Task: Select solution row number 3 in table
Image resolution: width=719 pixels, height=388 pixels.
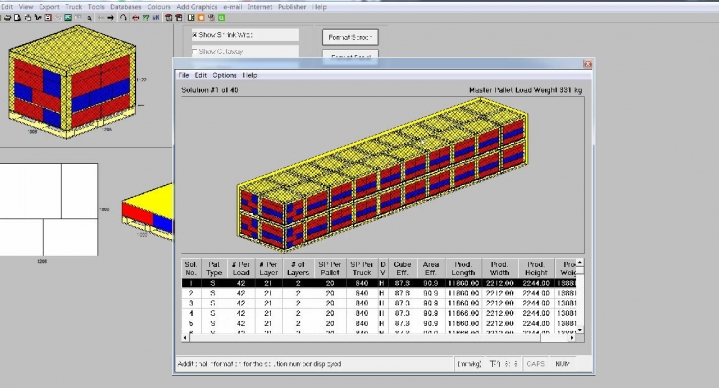Action: (x=379, y=303)
